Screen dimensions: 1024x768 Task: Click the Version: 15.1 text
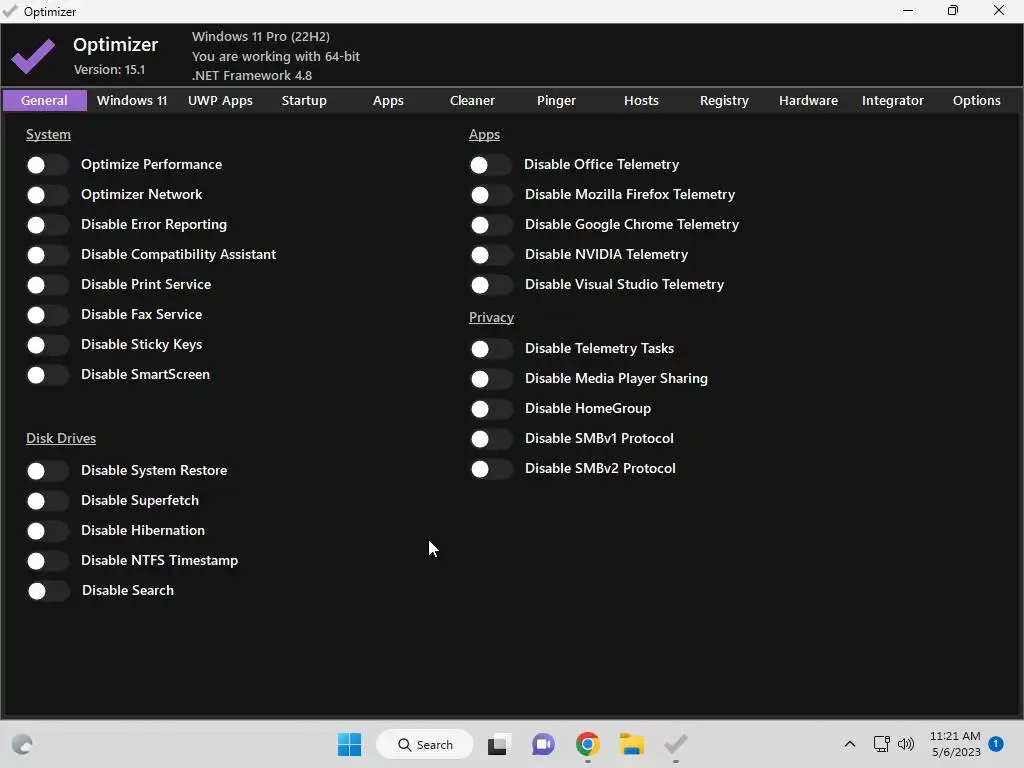(x=110, y=70)
